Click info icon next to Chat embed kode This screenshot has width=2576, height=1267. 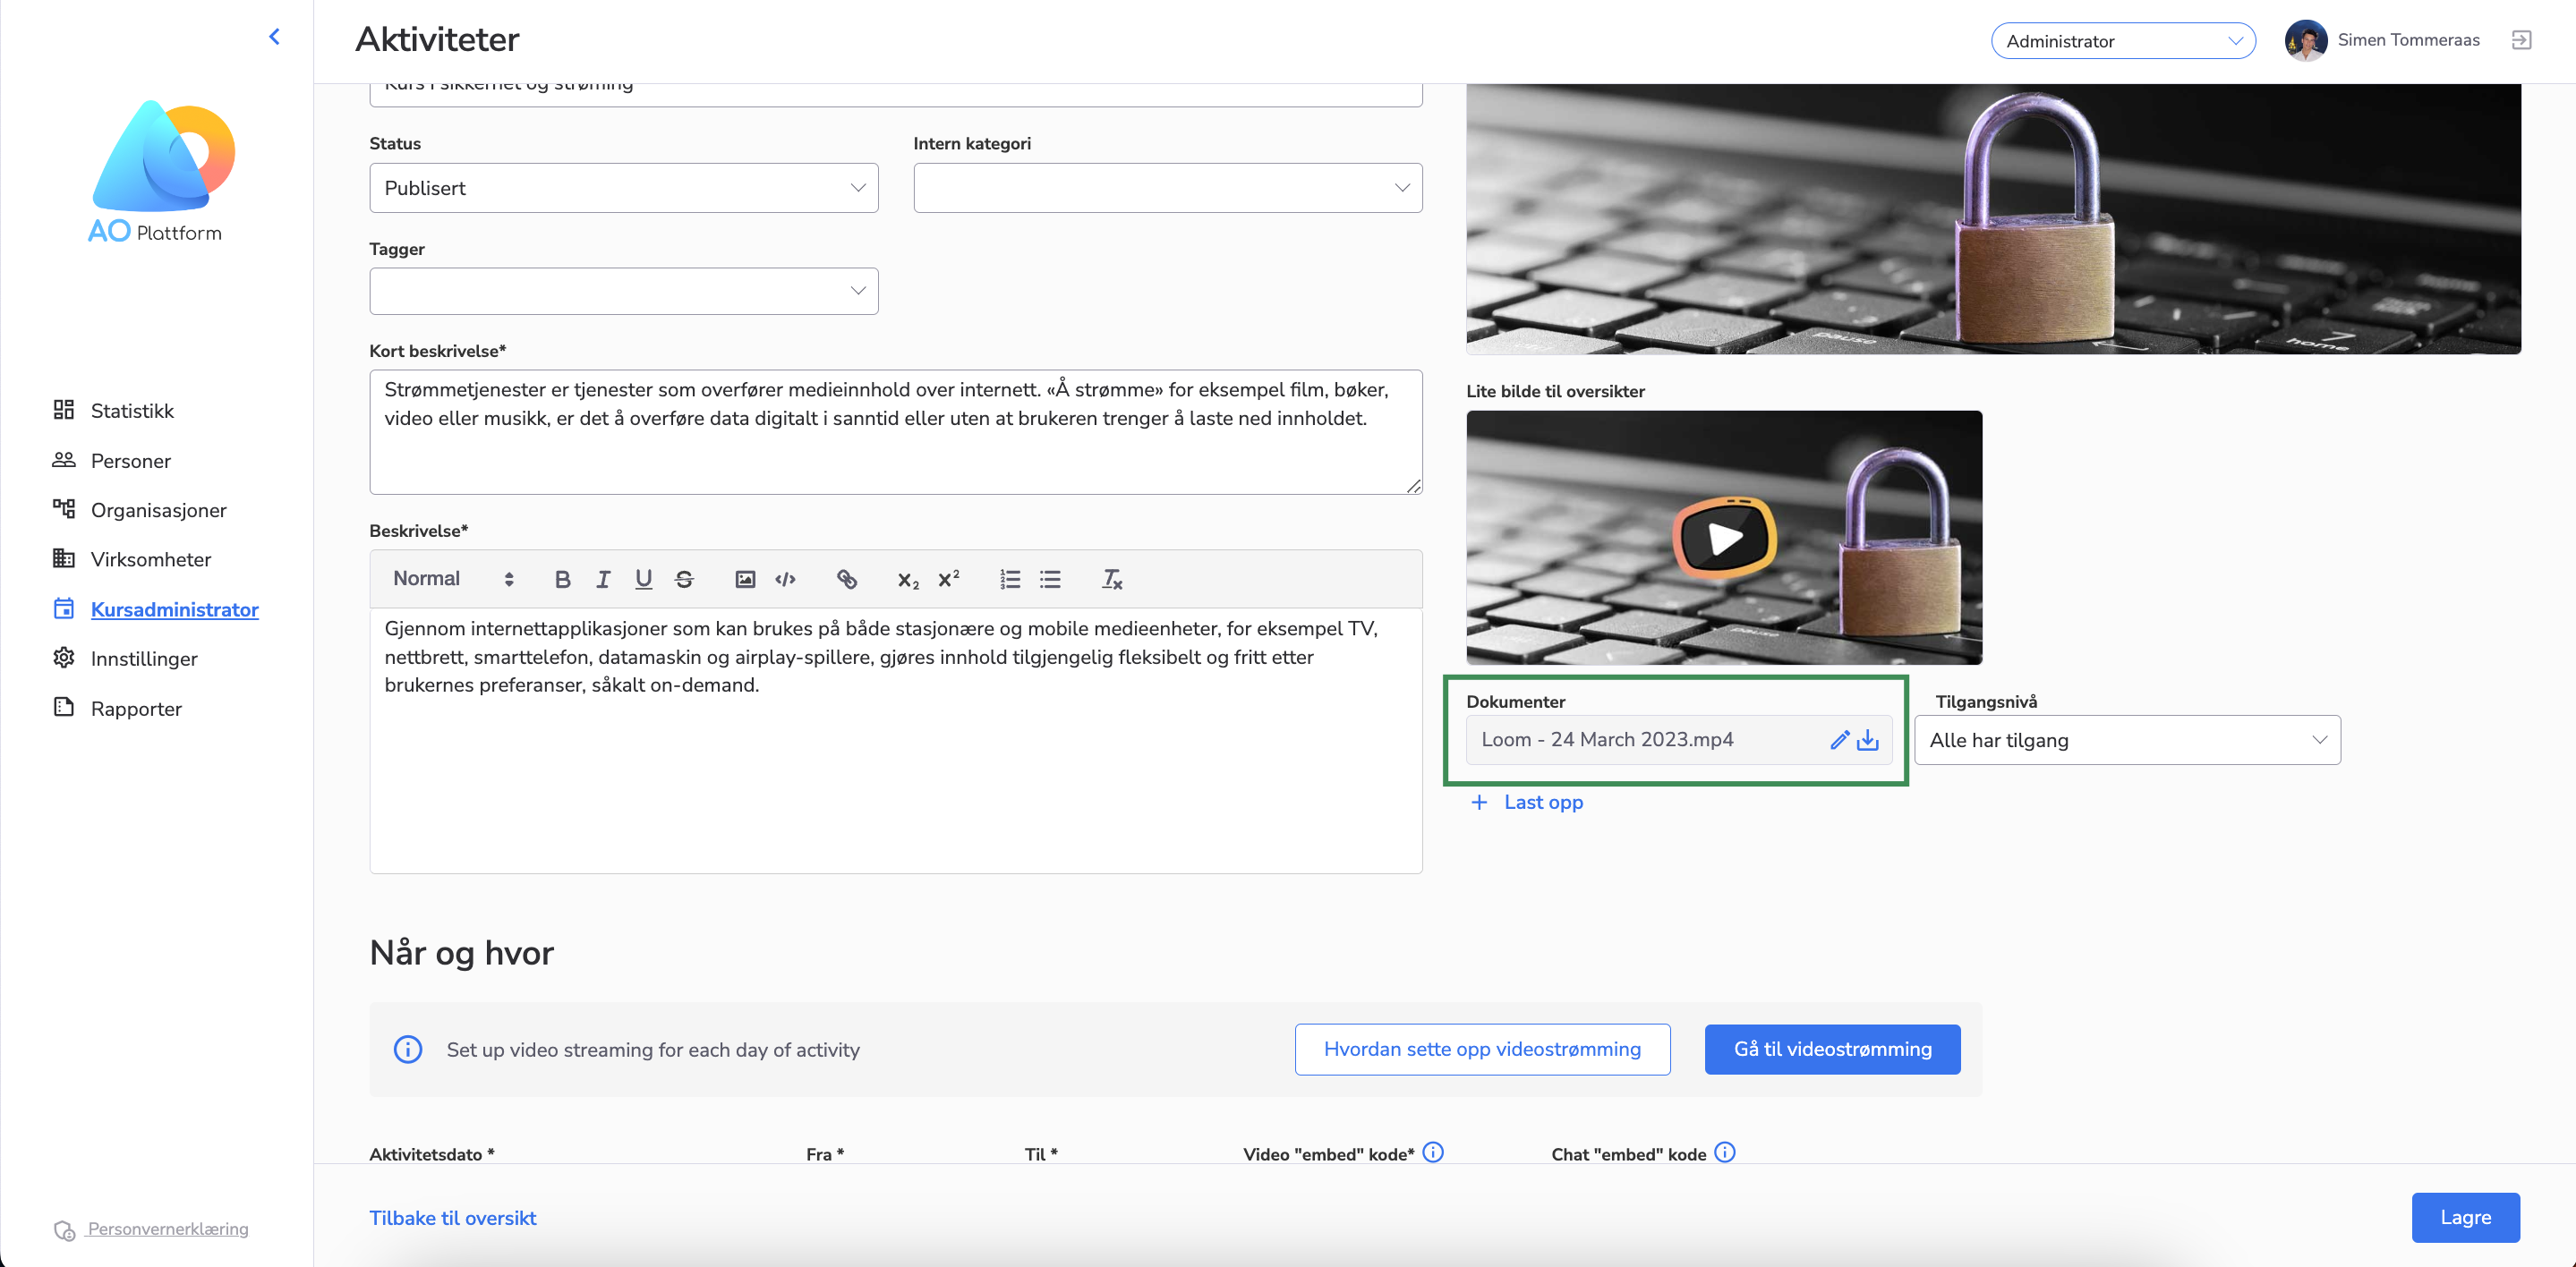click(1725, 1152)
